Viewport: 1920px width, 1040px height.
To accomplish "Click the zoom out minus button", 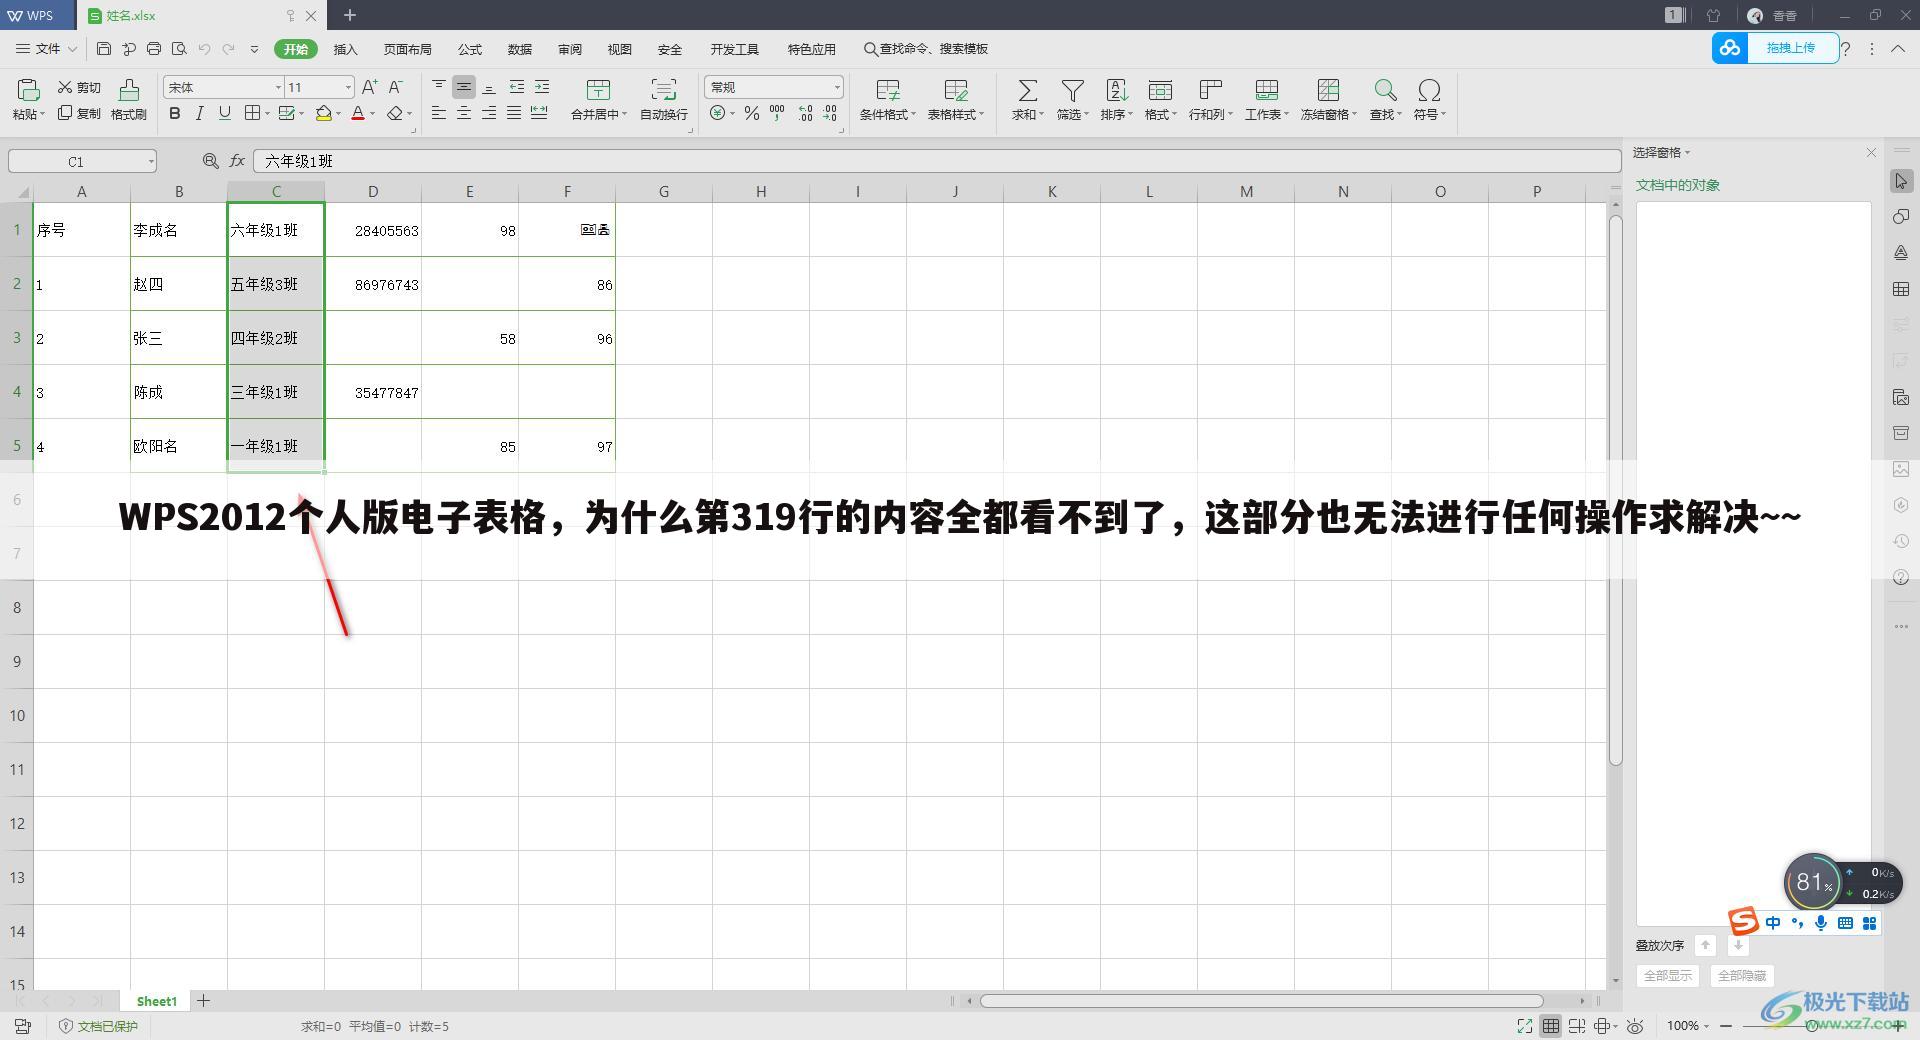I will [x=1726, y=1026].
